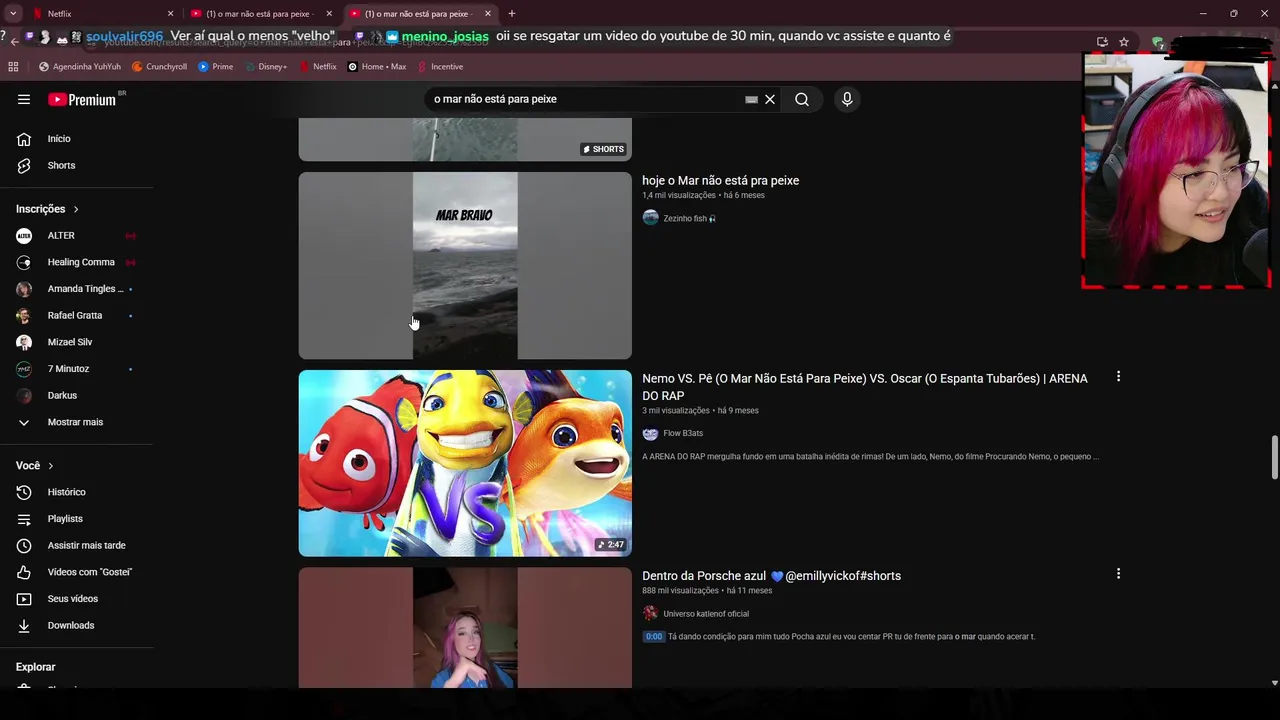Click in the search box text field
This screenshot has height=720, width=1280.
[585, 99]
